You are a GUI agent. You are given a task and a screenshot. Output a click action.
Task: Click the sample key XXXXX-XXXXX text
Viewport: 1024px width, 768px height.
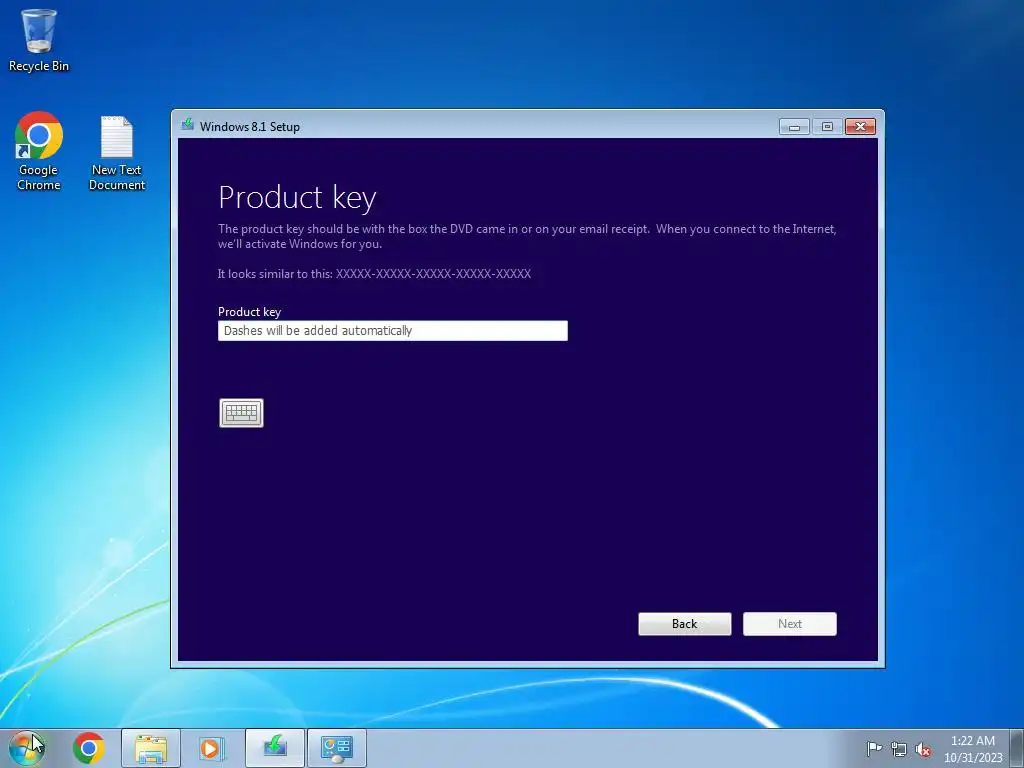click(434, 274)
